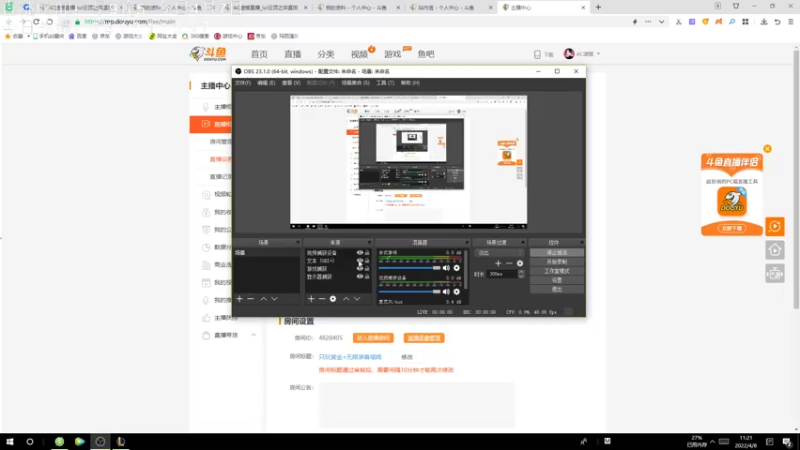
Task: Open OBS 文件(F) menu
Action: (x=242, y=83)
